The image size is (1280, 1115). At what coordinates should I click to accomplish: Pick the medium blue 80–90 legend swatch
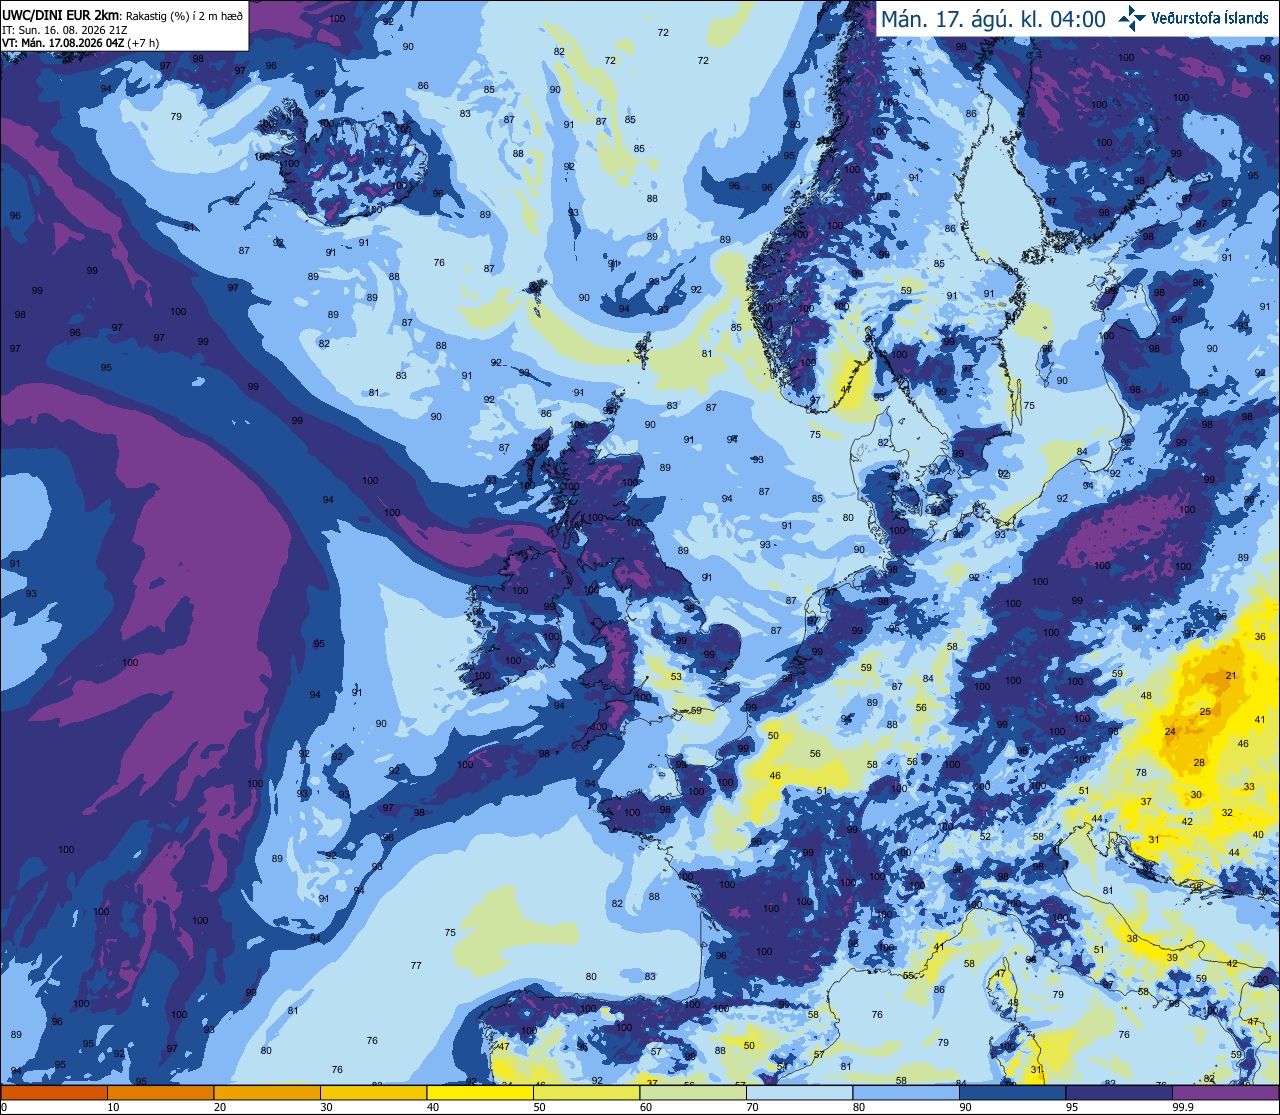pos(907,1092)
